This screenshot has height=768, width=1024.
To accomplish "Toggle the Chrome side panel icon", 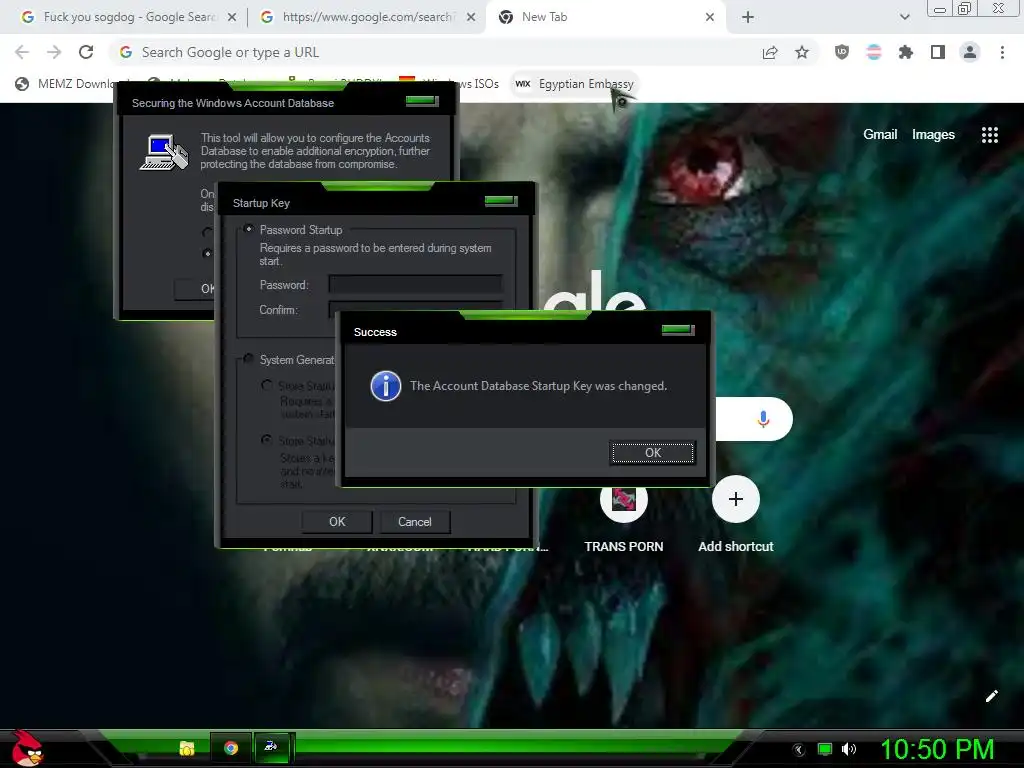I will pos(938,52).
